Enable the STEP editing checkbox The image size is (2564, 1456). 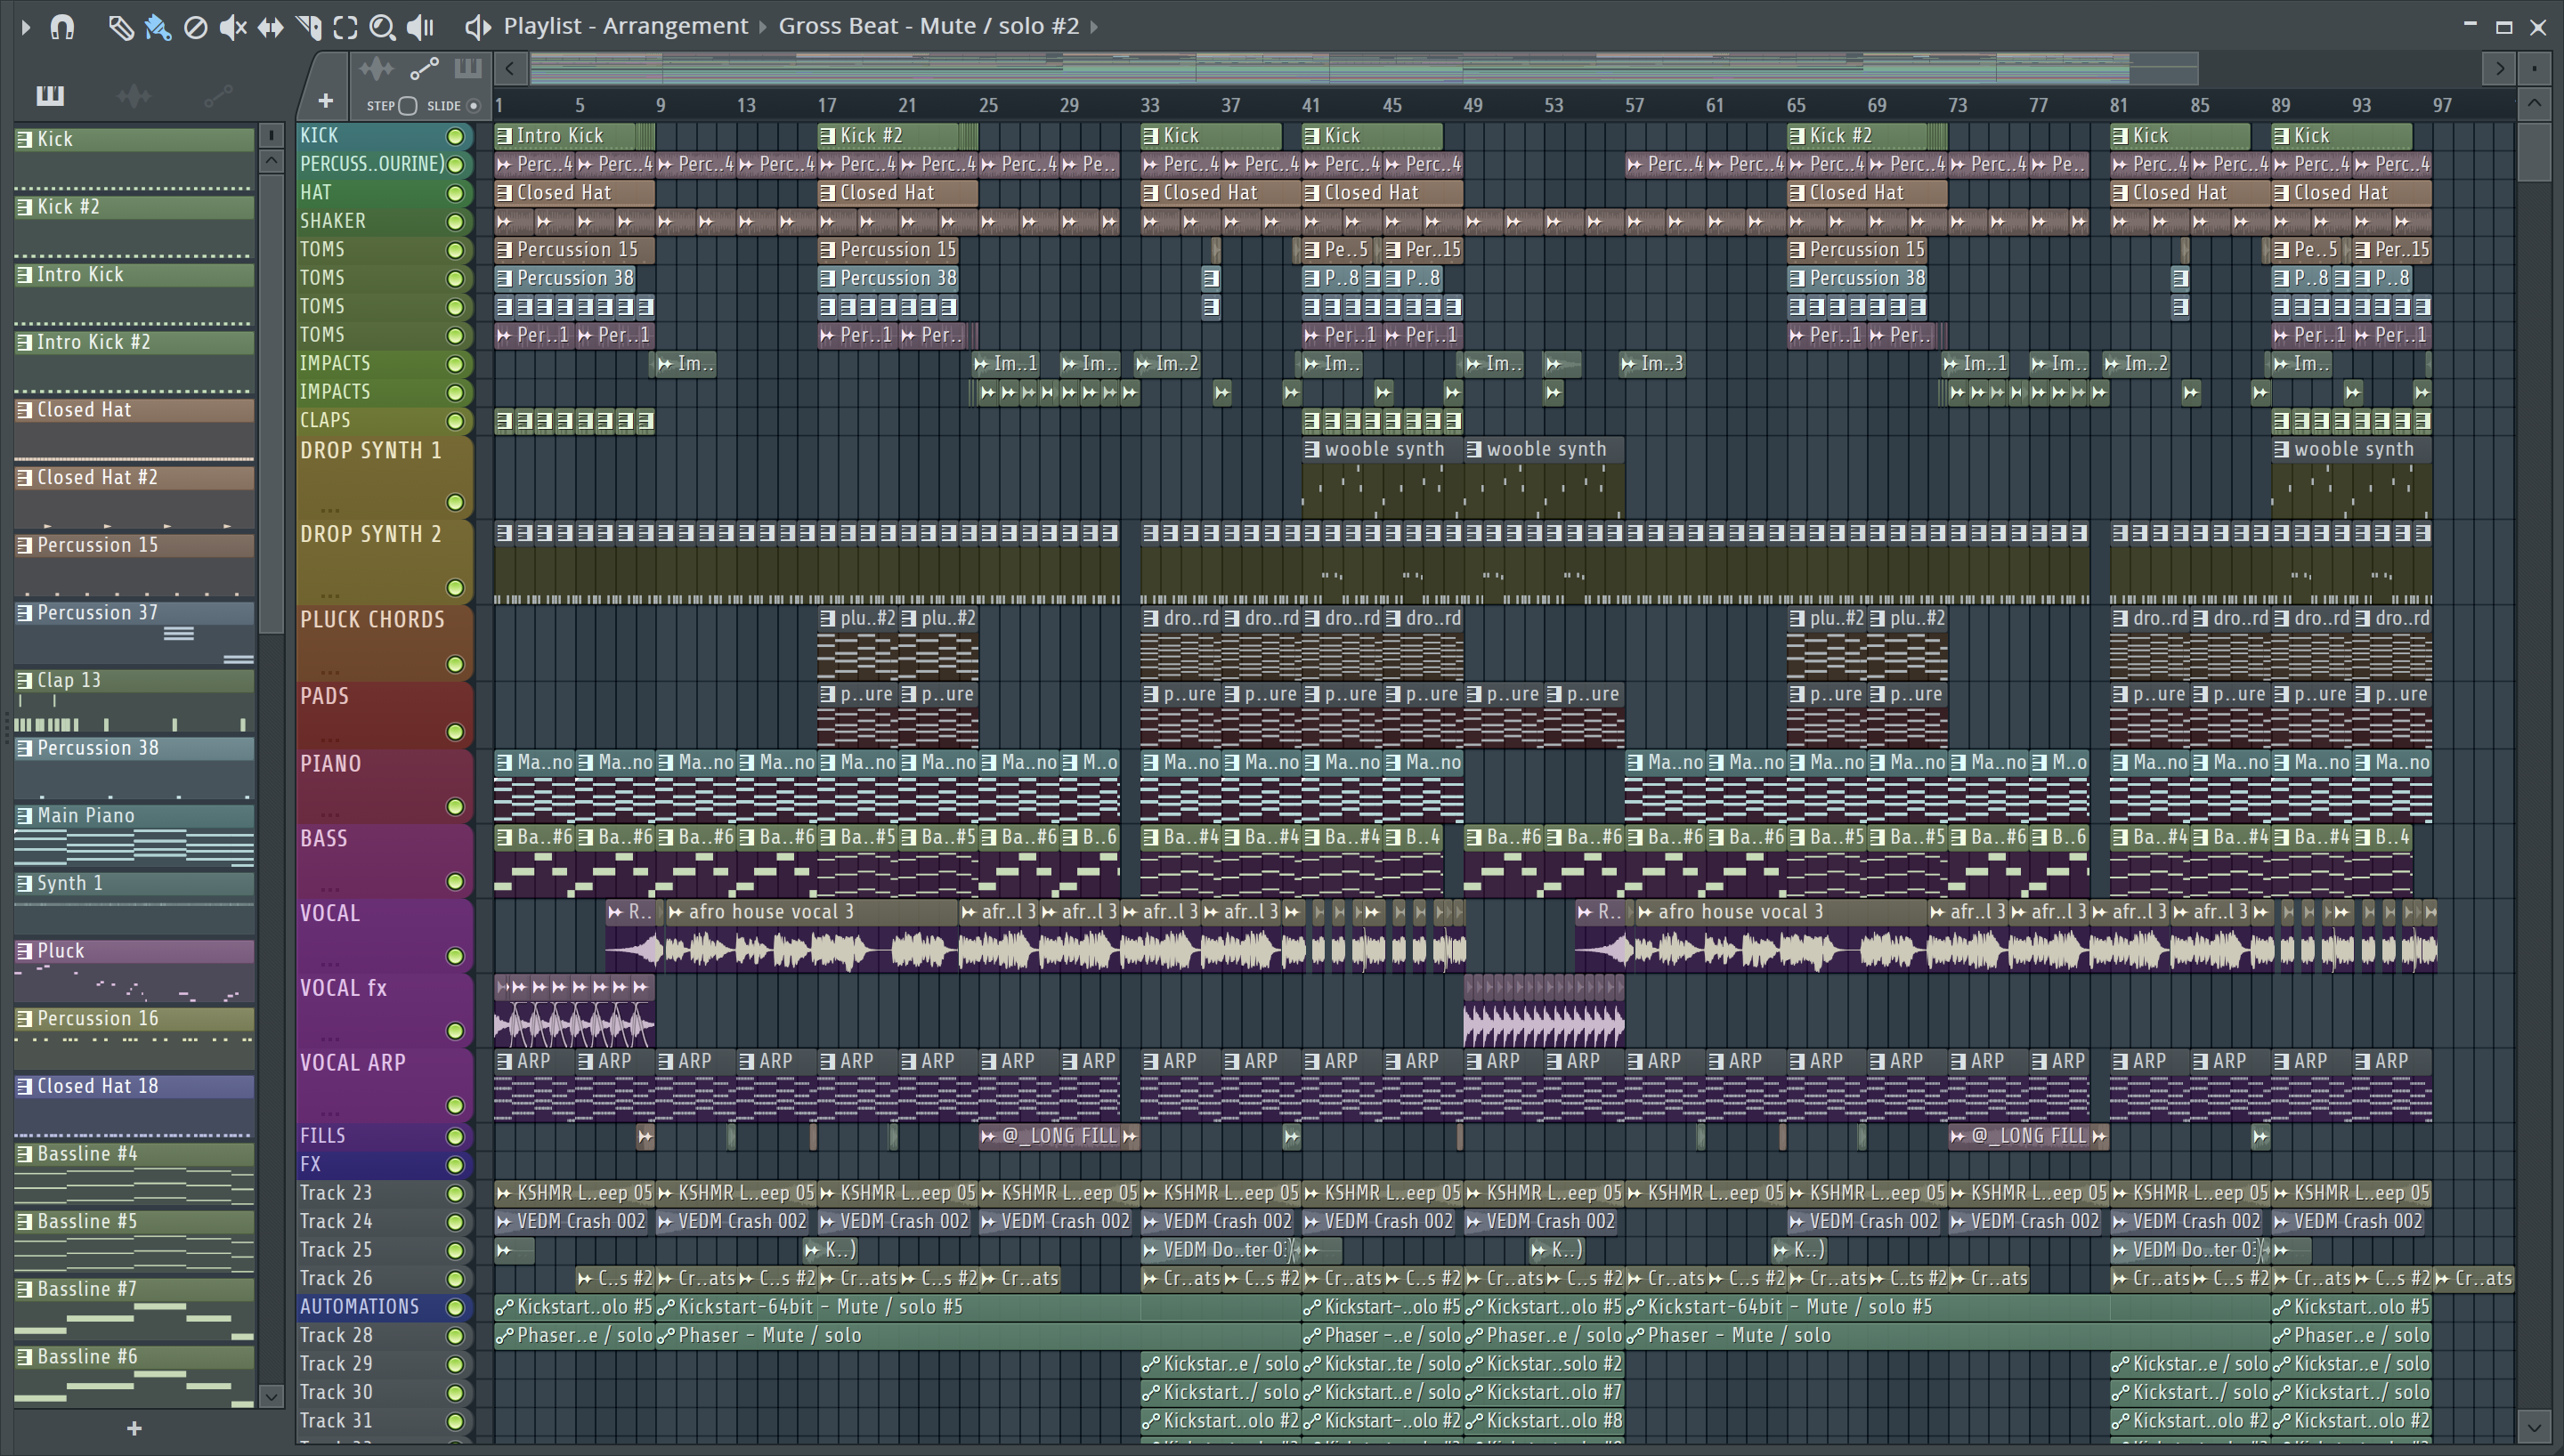click(407, 106)
